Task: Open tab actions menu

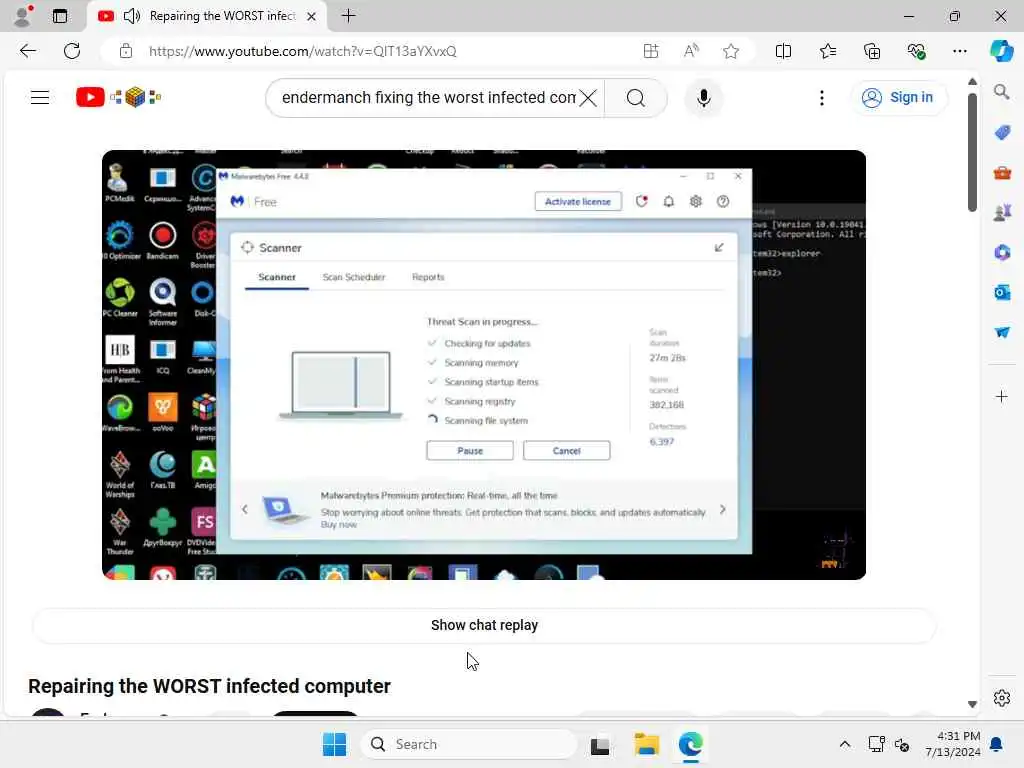Action: pos(60,16)
